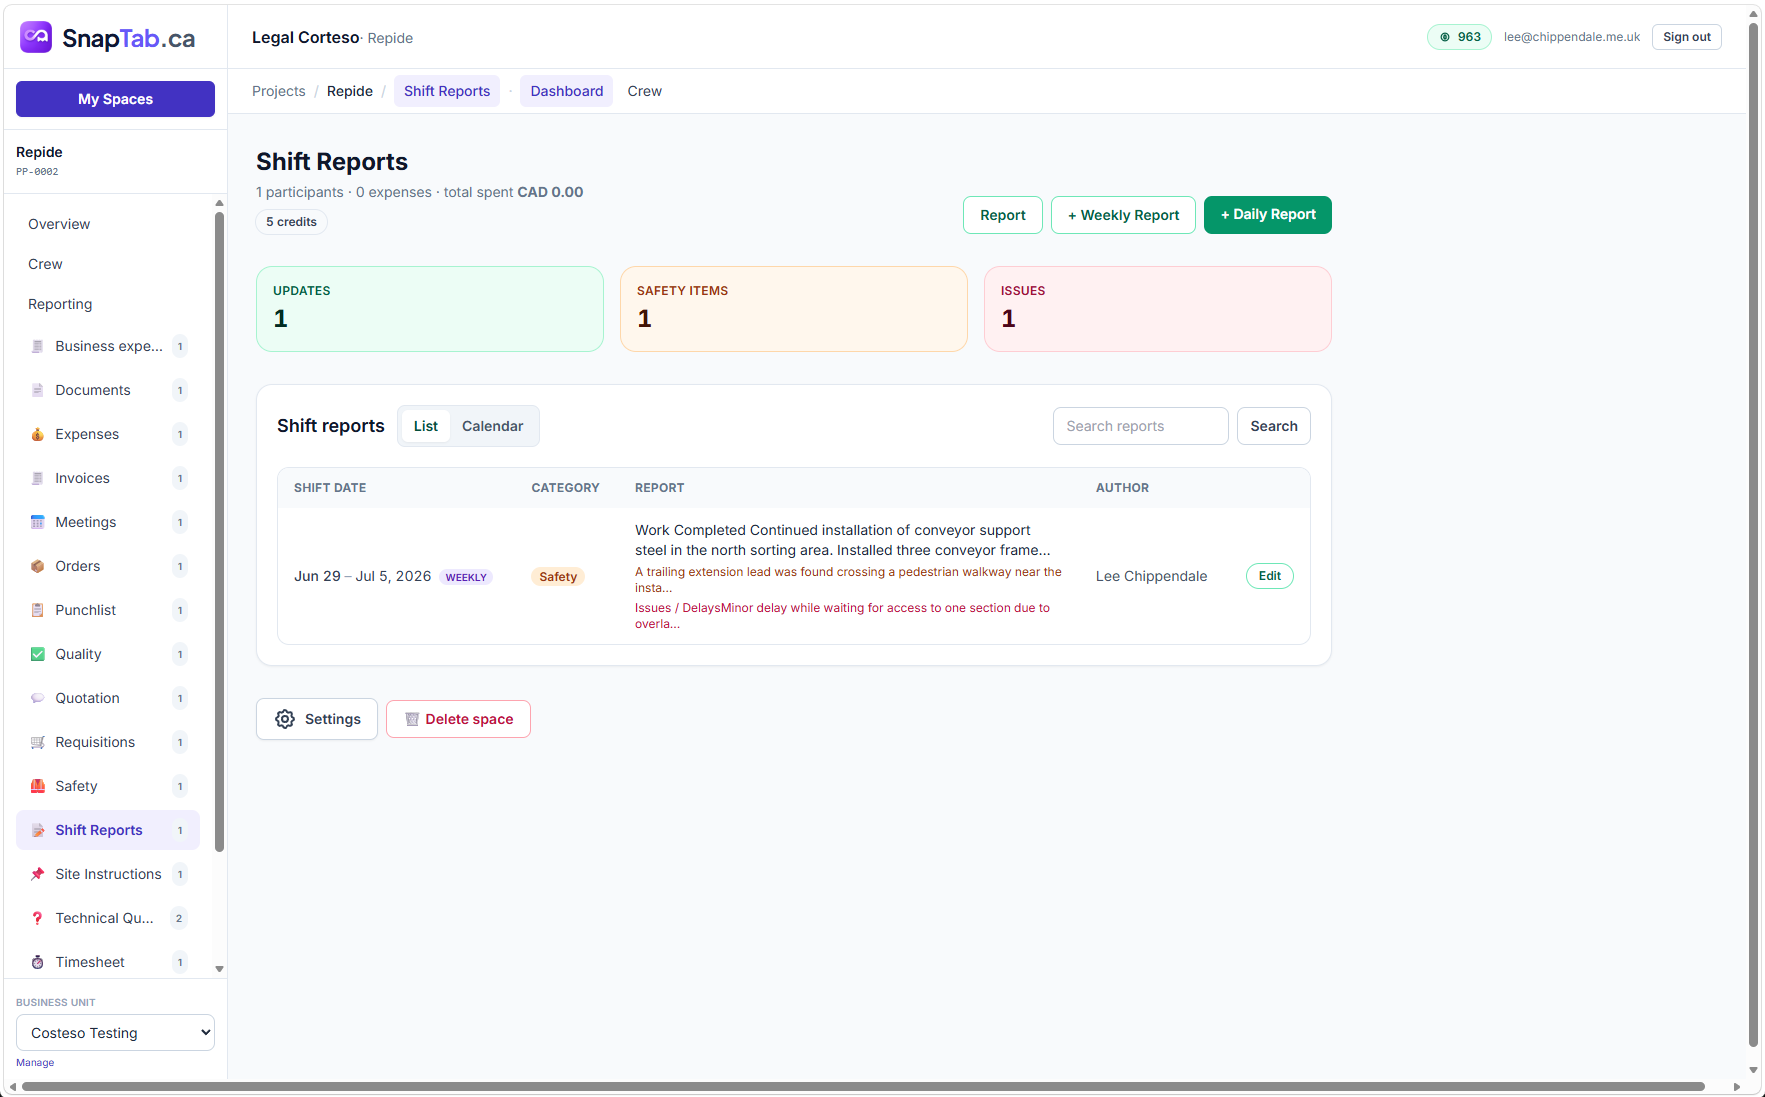Click the Search button

coord(1274,426)
